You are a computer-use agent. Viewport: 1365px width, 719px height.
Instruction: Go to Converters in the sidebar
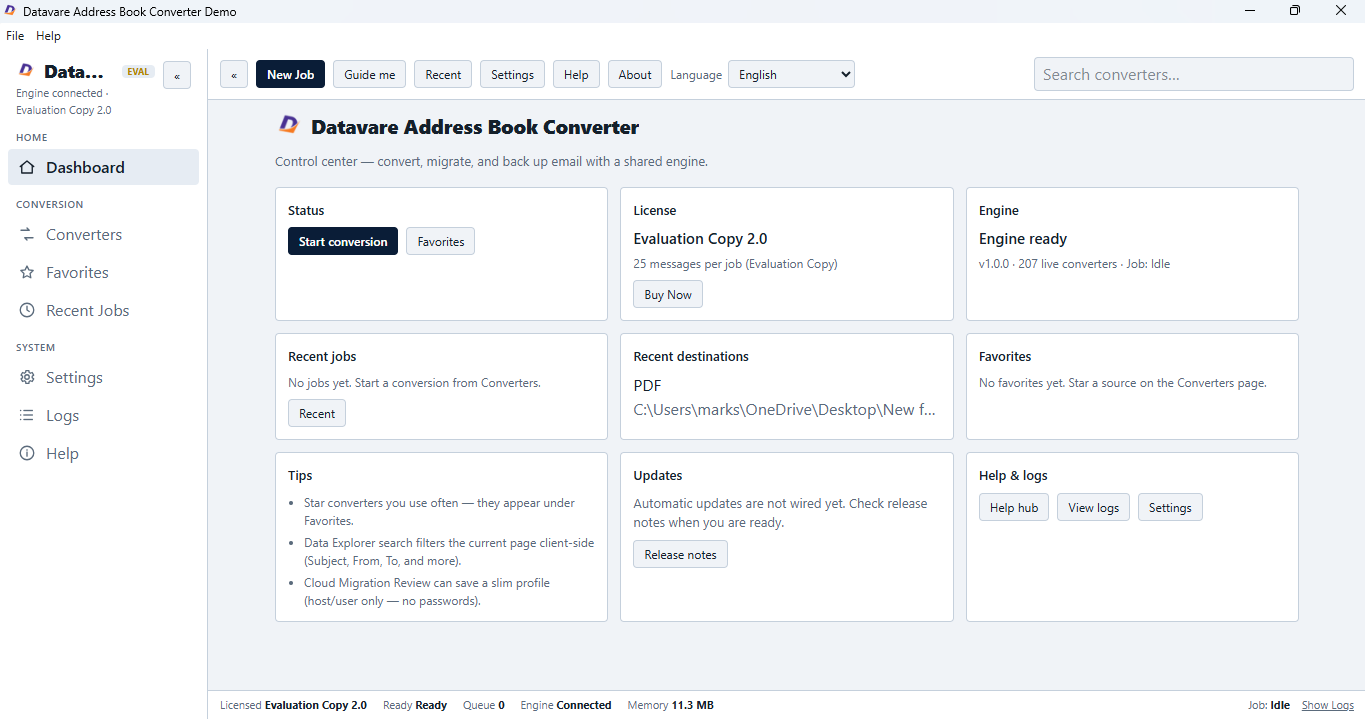[103, 234]
